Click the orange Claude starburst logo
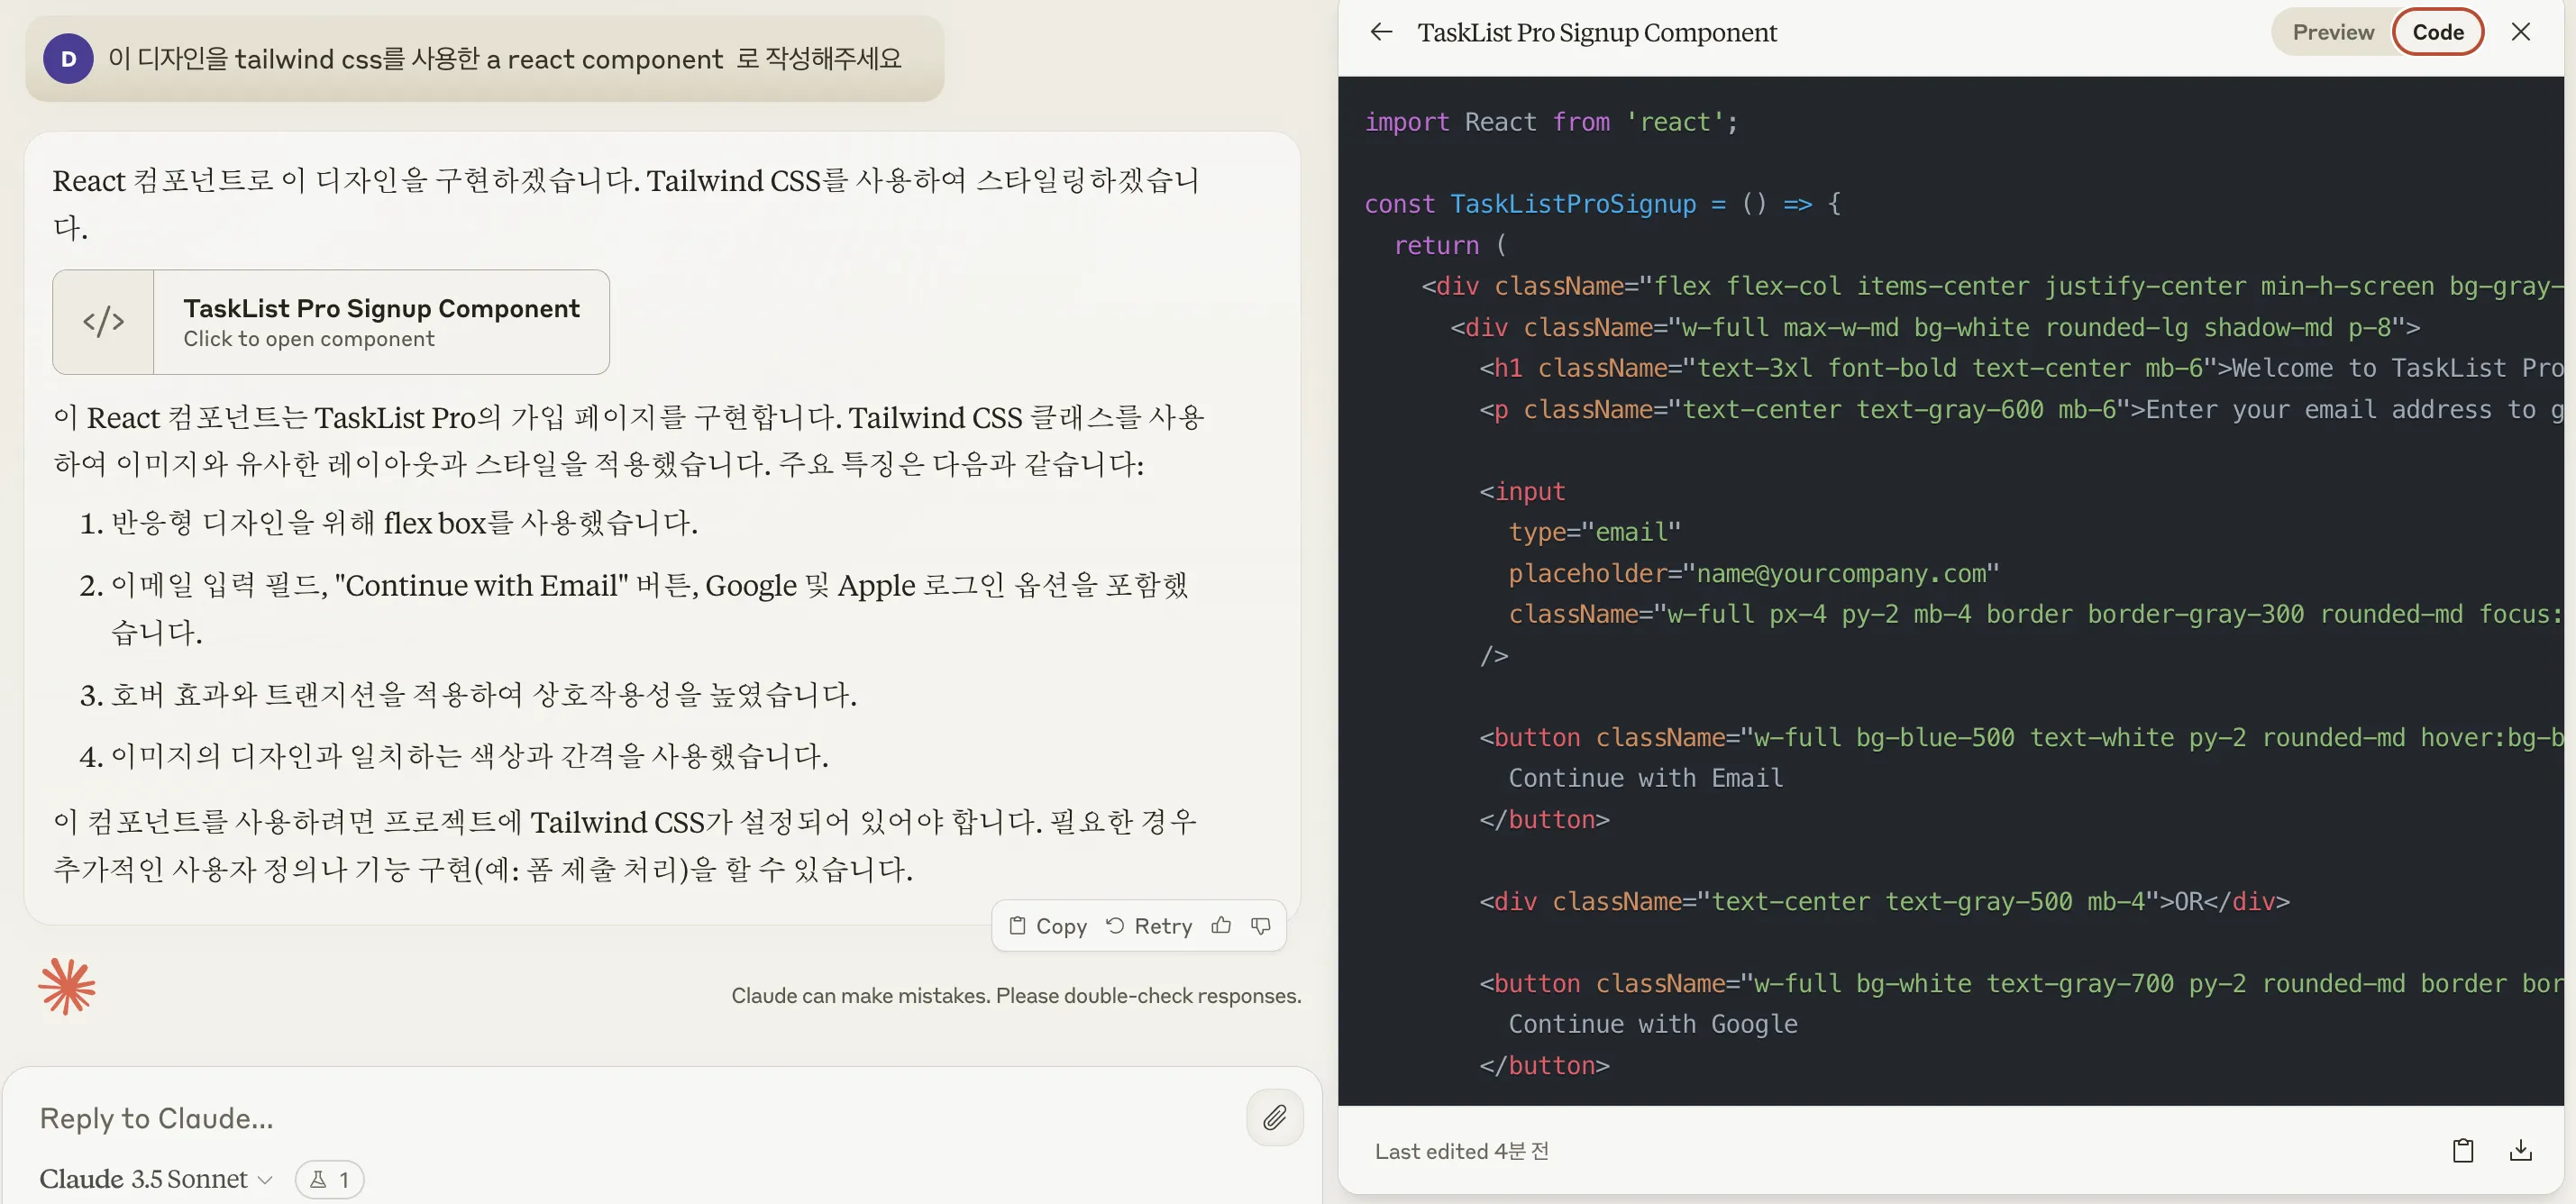The width and height of the screenshot is (2576, 1204). click(x=67, y=987)
